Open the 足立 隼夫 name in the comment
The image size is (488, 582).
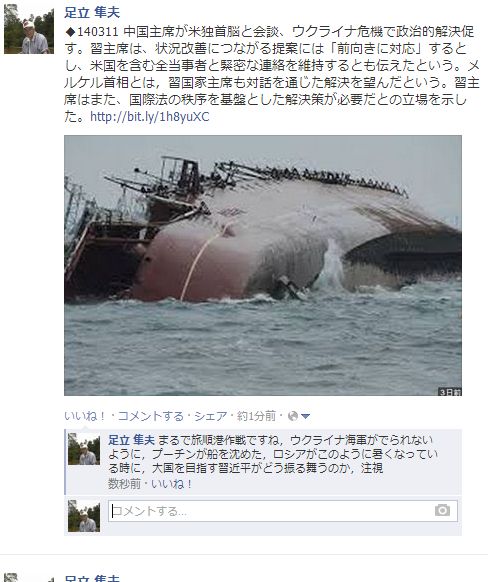tap(131, 440)
